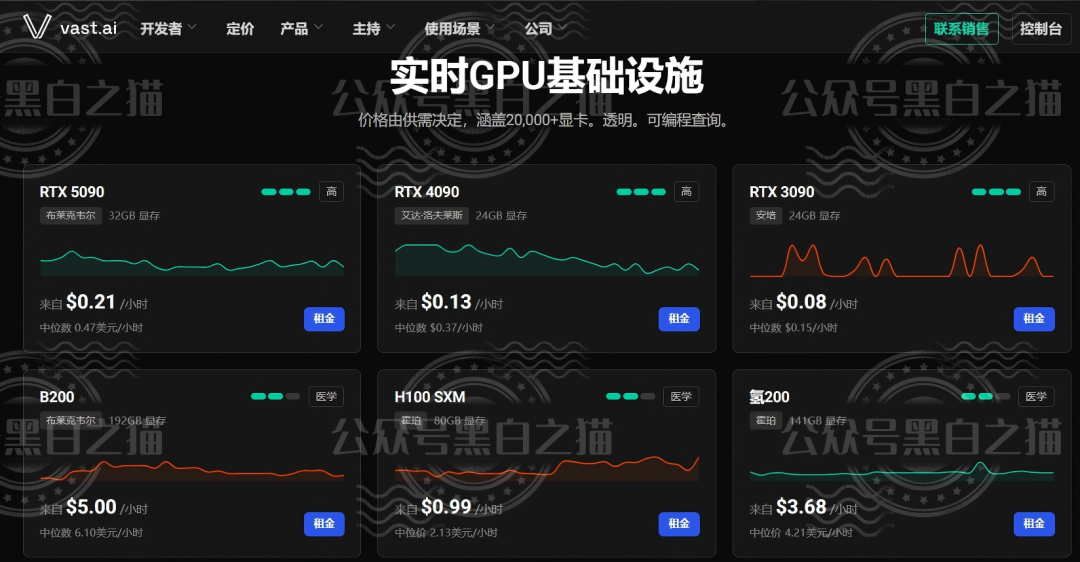Click the 高 badge on RTX 4090
1080x562 pixels.
coord(686,191)
